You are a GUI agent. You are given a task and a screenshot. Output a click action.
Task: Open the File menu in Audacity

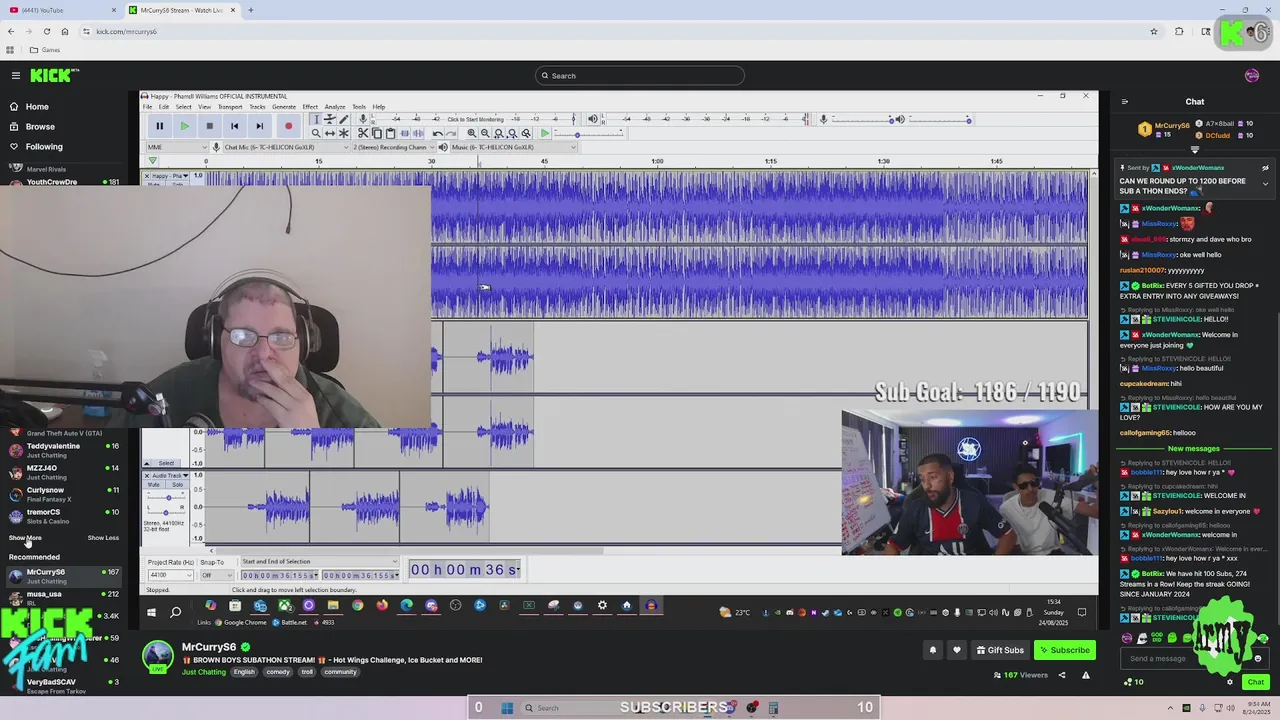click(x=147, y=107)
